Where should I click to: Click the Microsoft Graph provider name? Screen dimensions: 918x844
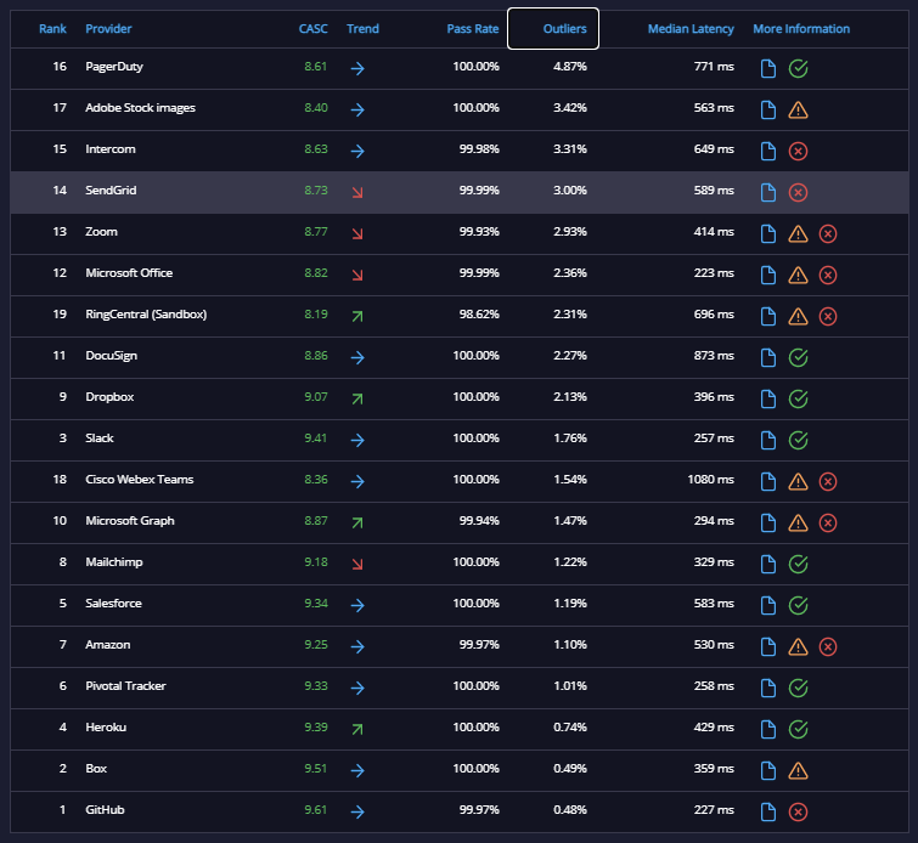[130, 521]
